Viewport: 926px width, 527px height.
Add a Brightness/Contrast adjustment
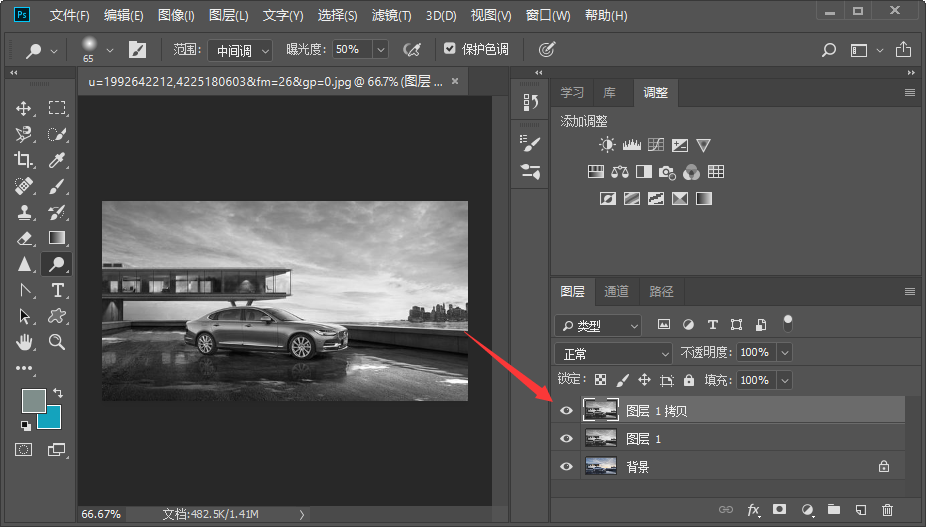[607, 145]
